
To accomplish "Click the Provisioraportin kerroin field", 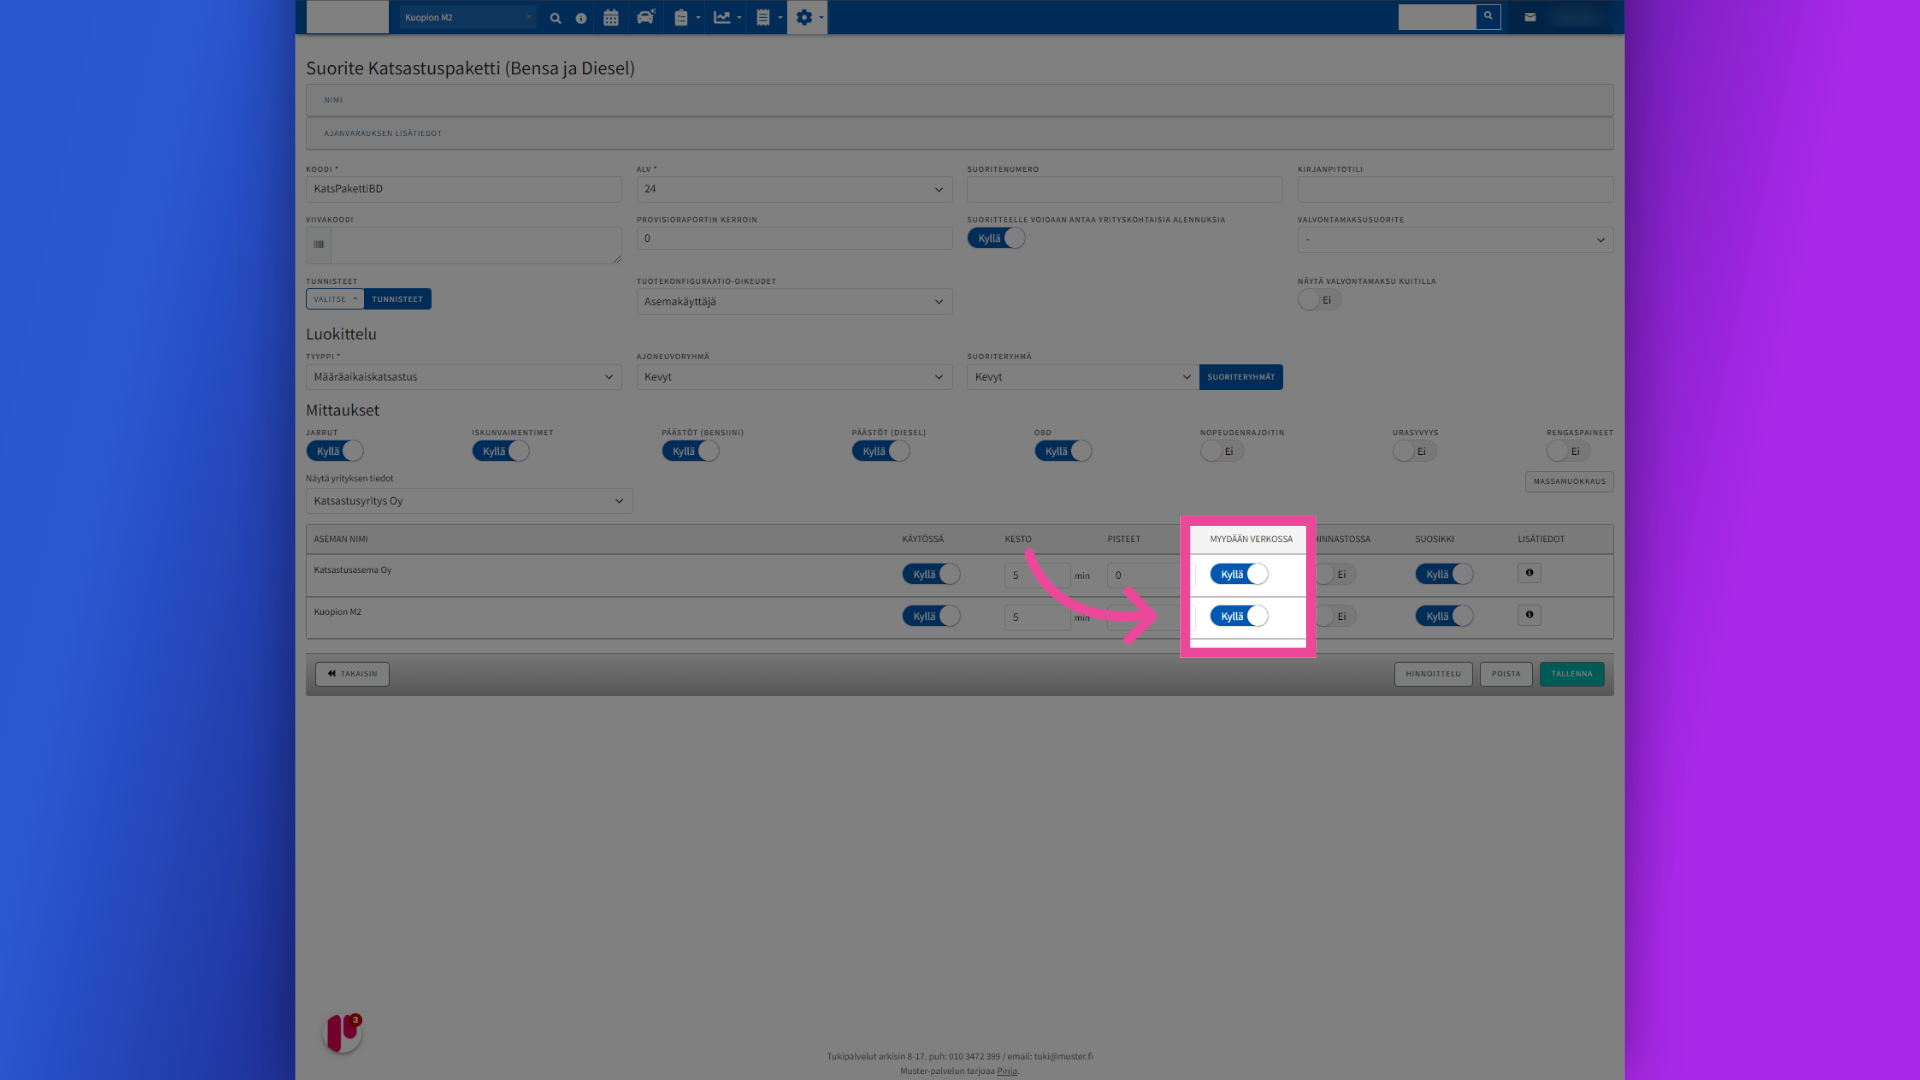I will [794, 238].
